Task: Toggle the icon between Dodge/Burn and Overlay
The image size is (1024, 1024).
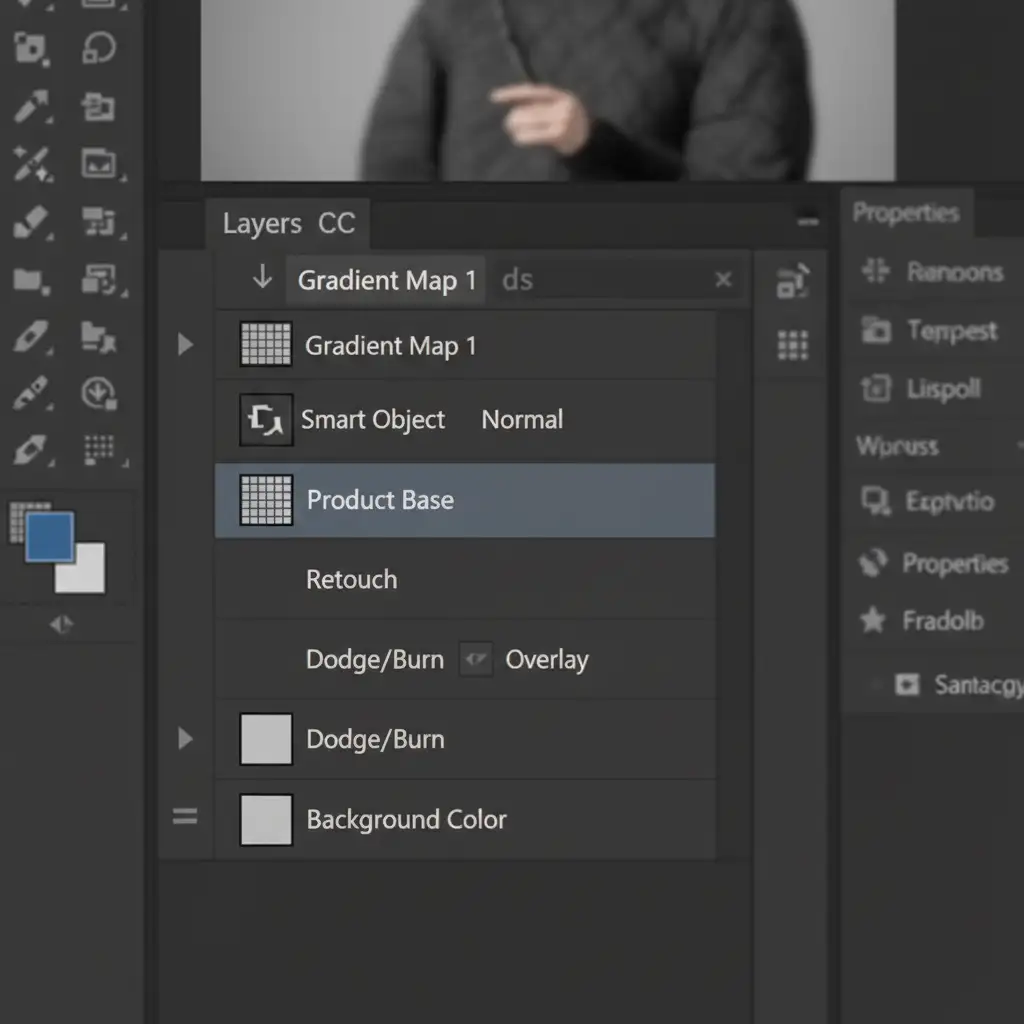Action: pos(476,660)
